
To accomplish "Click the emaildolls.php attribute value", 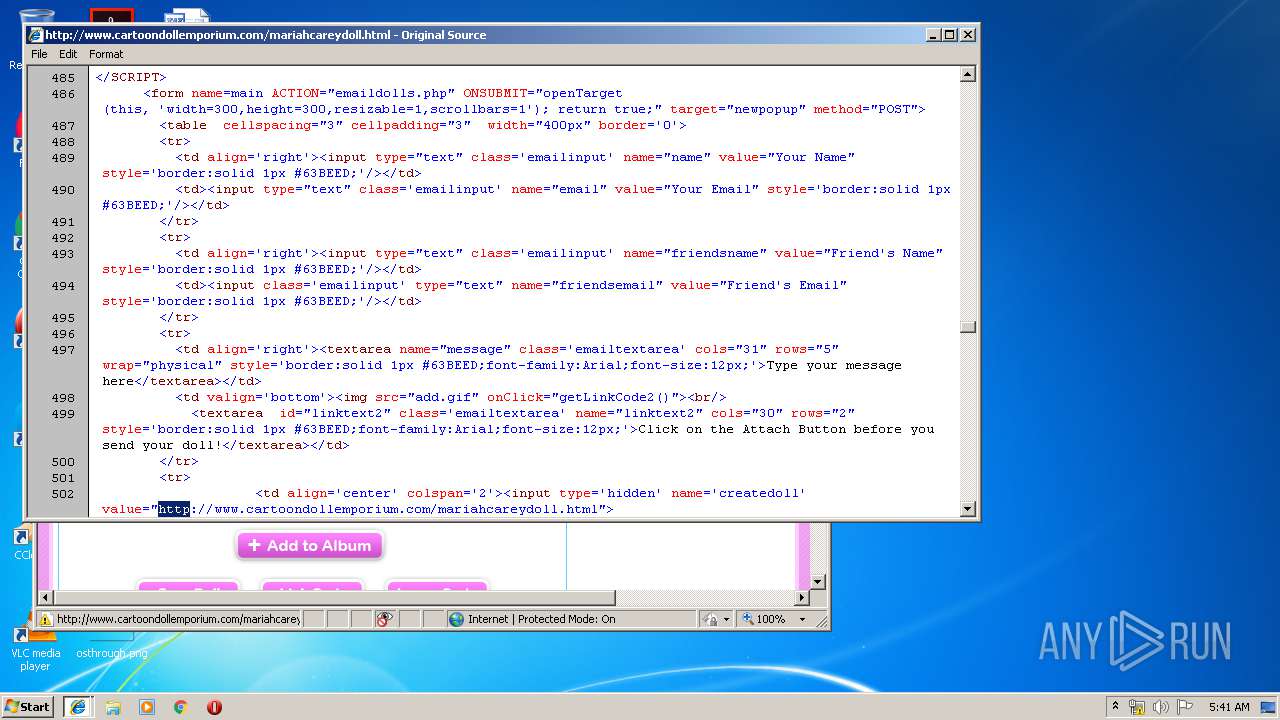I will [391, 94].
